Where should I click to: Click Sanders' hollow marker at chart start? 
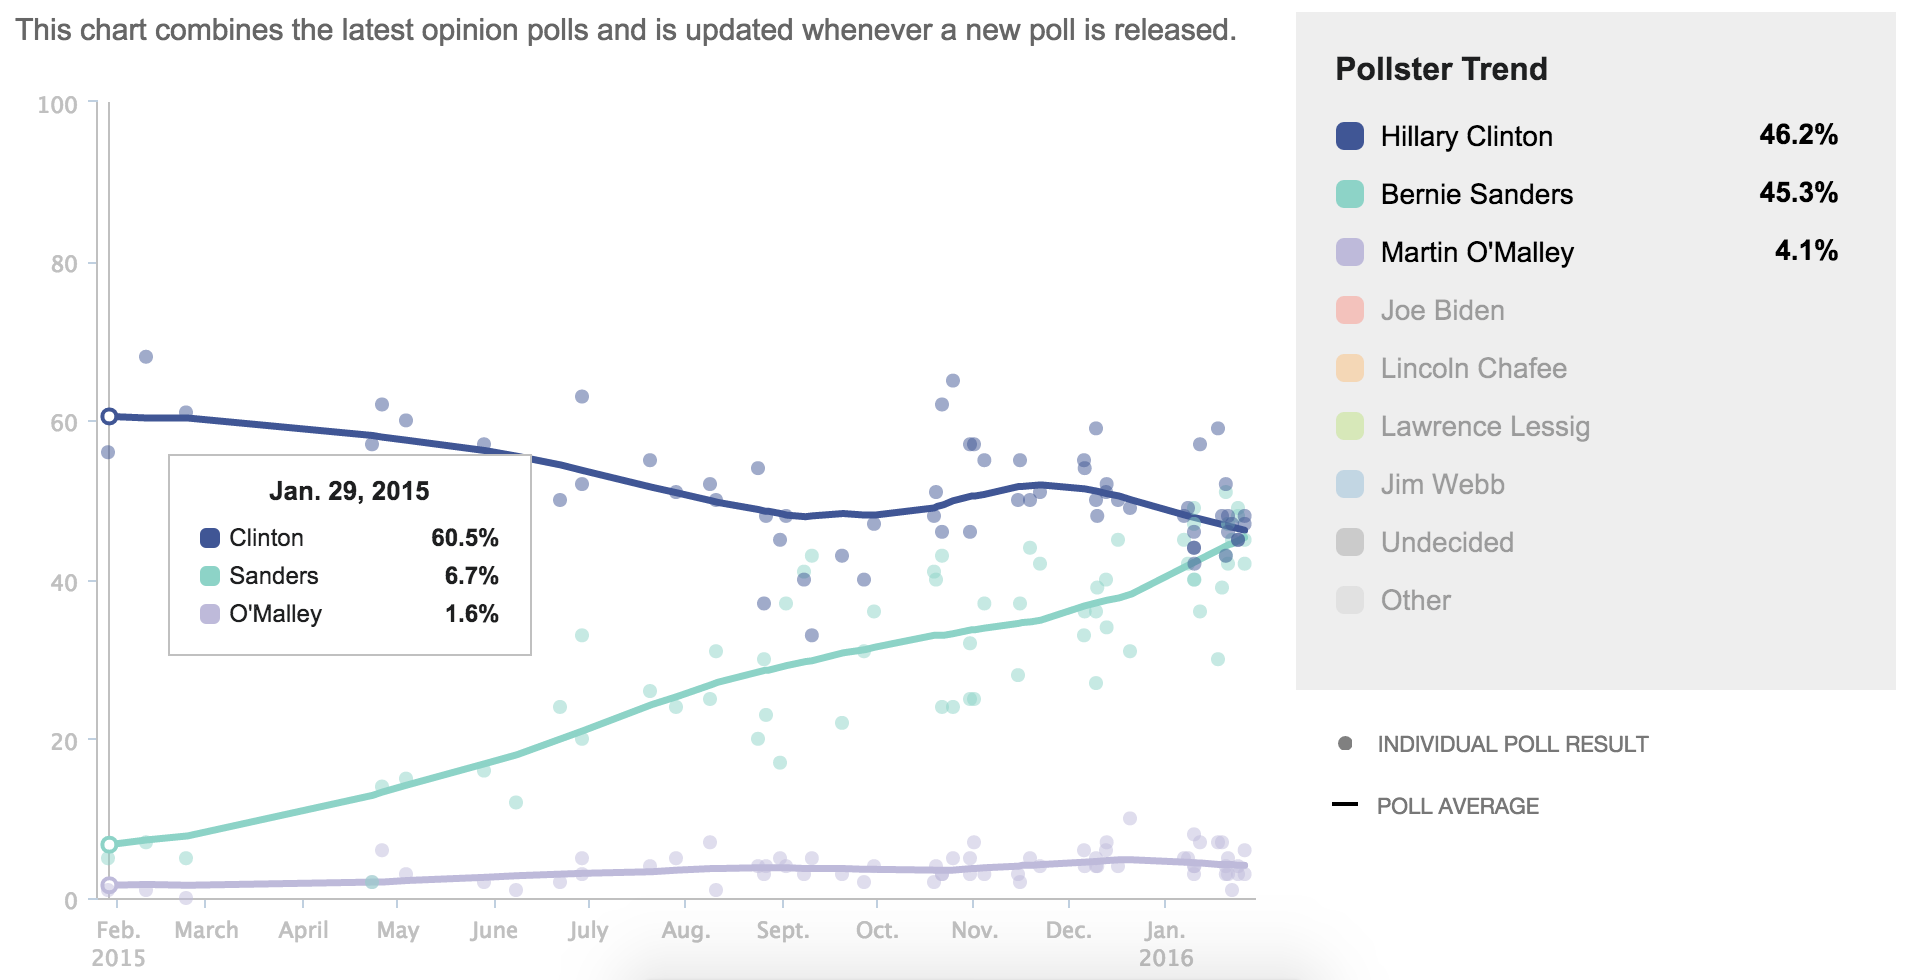point(109,844)
